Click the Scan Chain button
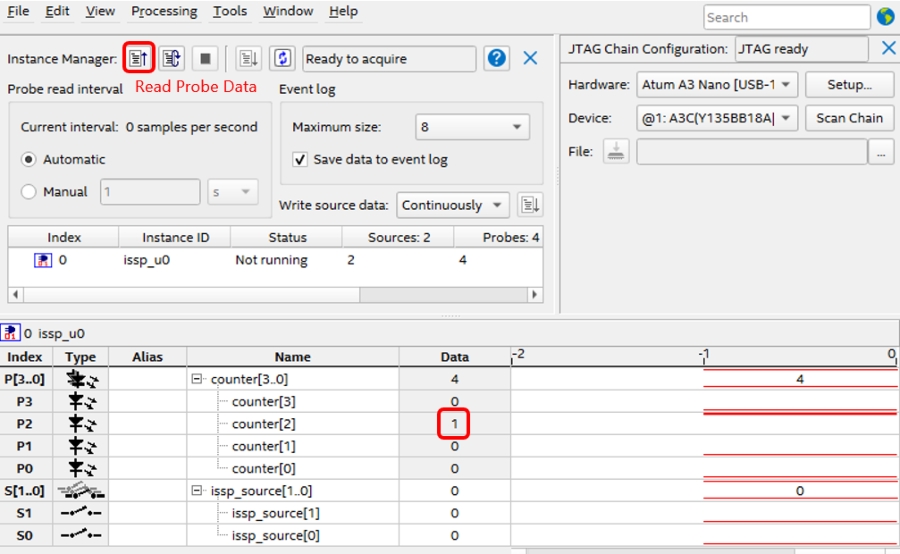Screen dimensions: 900x554 point(849,118)
